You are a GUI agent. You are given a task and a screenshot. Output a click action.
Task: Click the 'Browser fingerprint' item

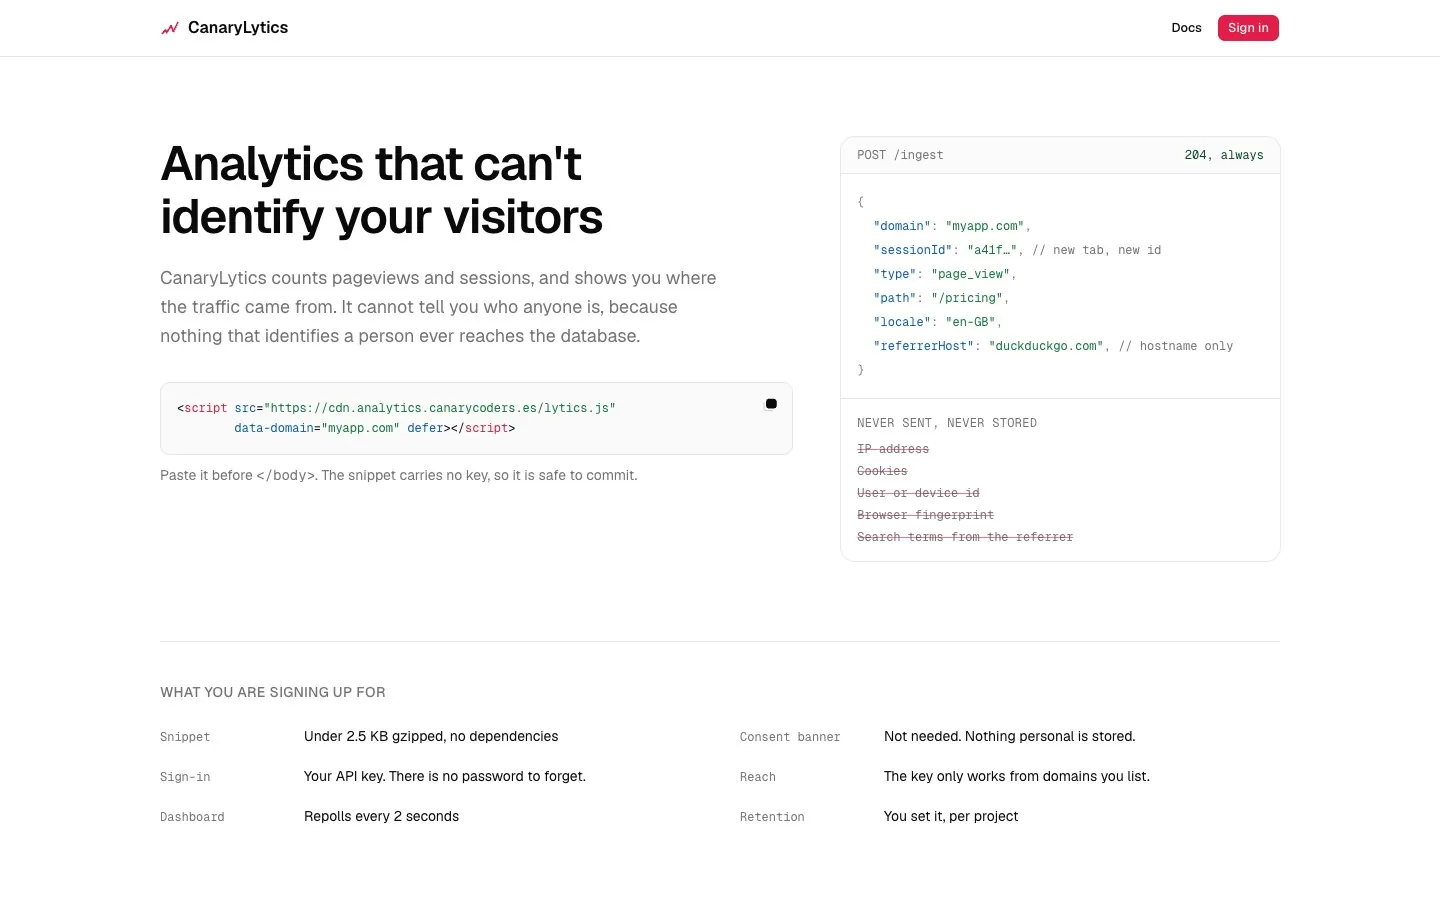coord(925,515)
